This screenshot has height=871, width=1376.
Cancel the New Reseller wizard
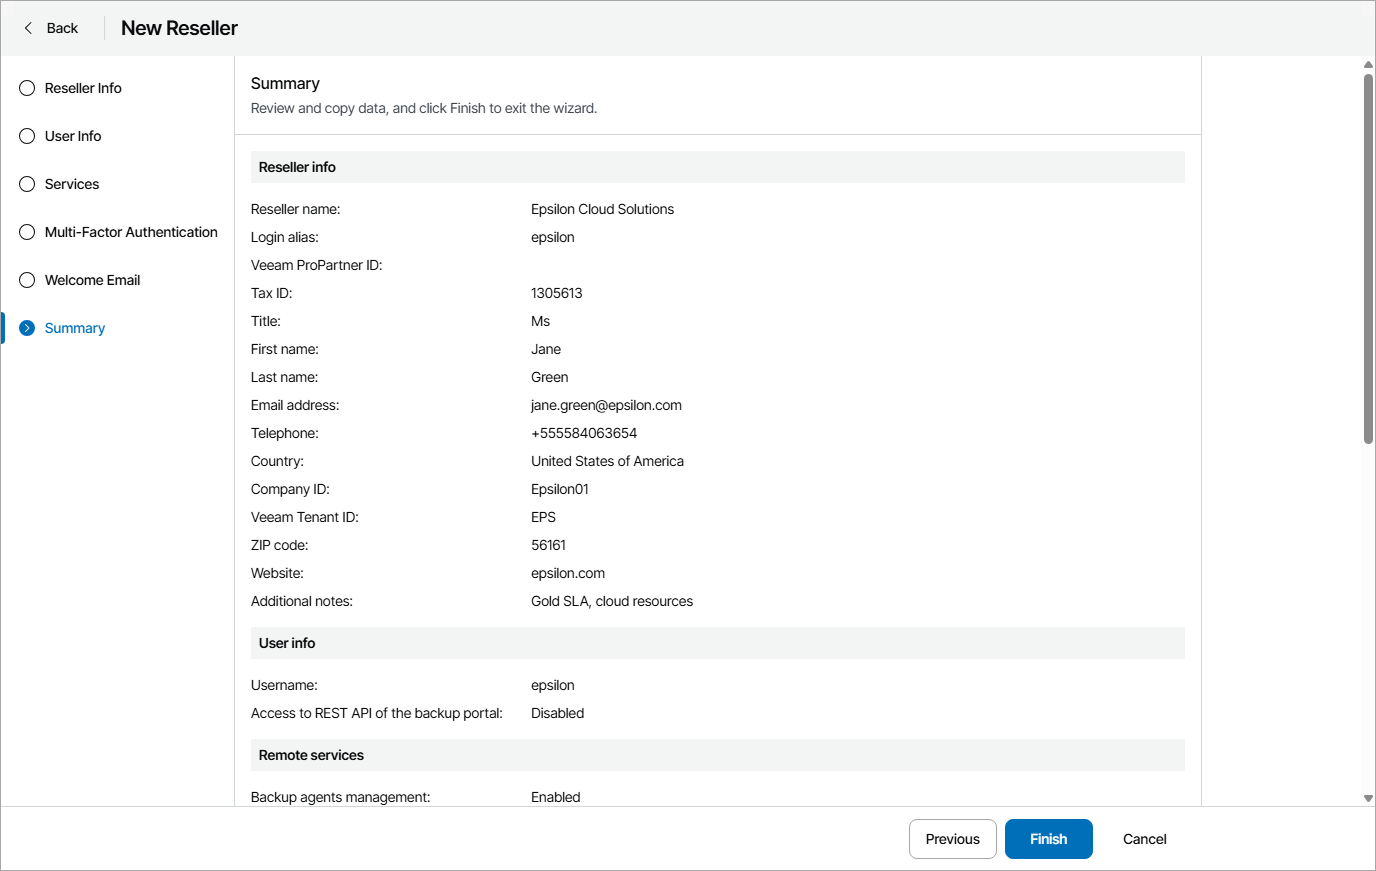tap(1143, 839)
